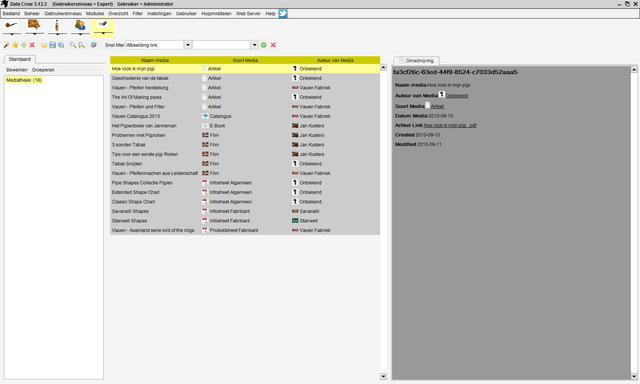Open the pipe module icon

(11, 26)
